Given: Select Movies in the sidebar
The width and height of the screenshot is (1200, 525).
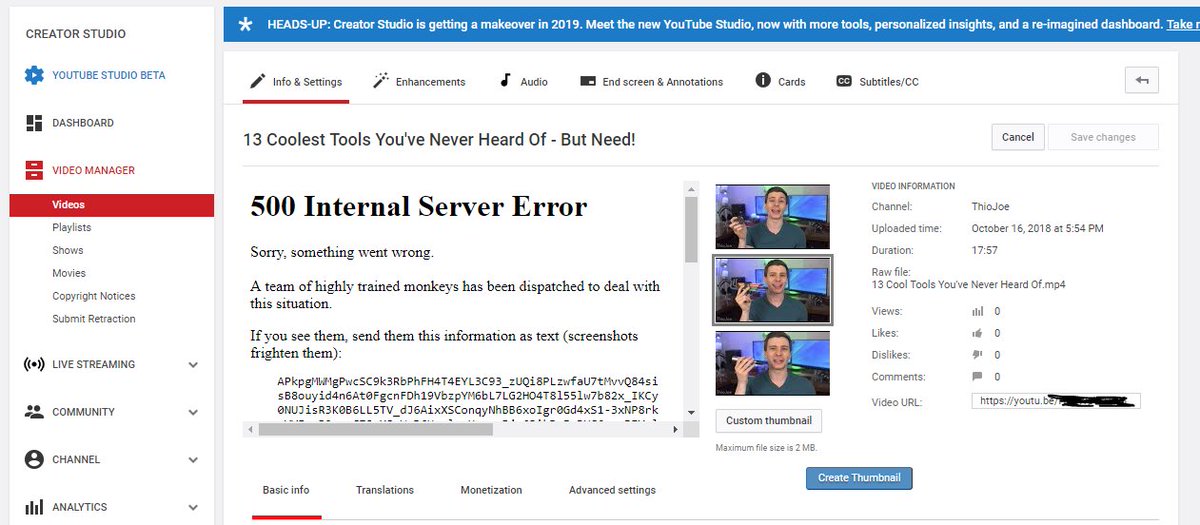Looking at the screenshot, I should [69, 273].
